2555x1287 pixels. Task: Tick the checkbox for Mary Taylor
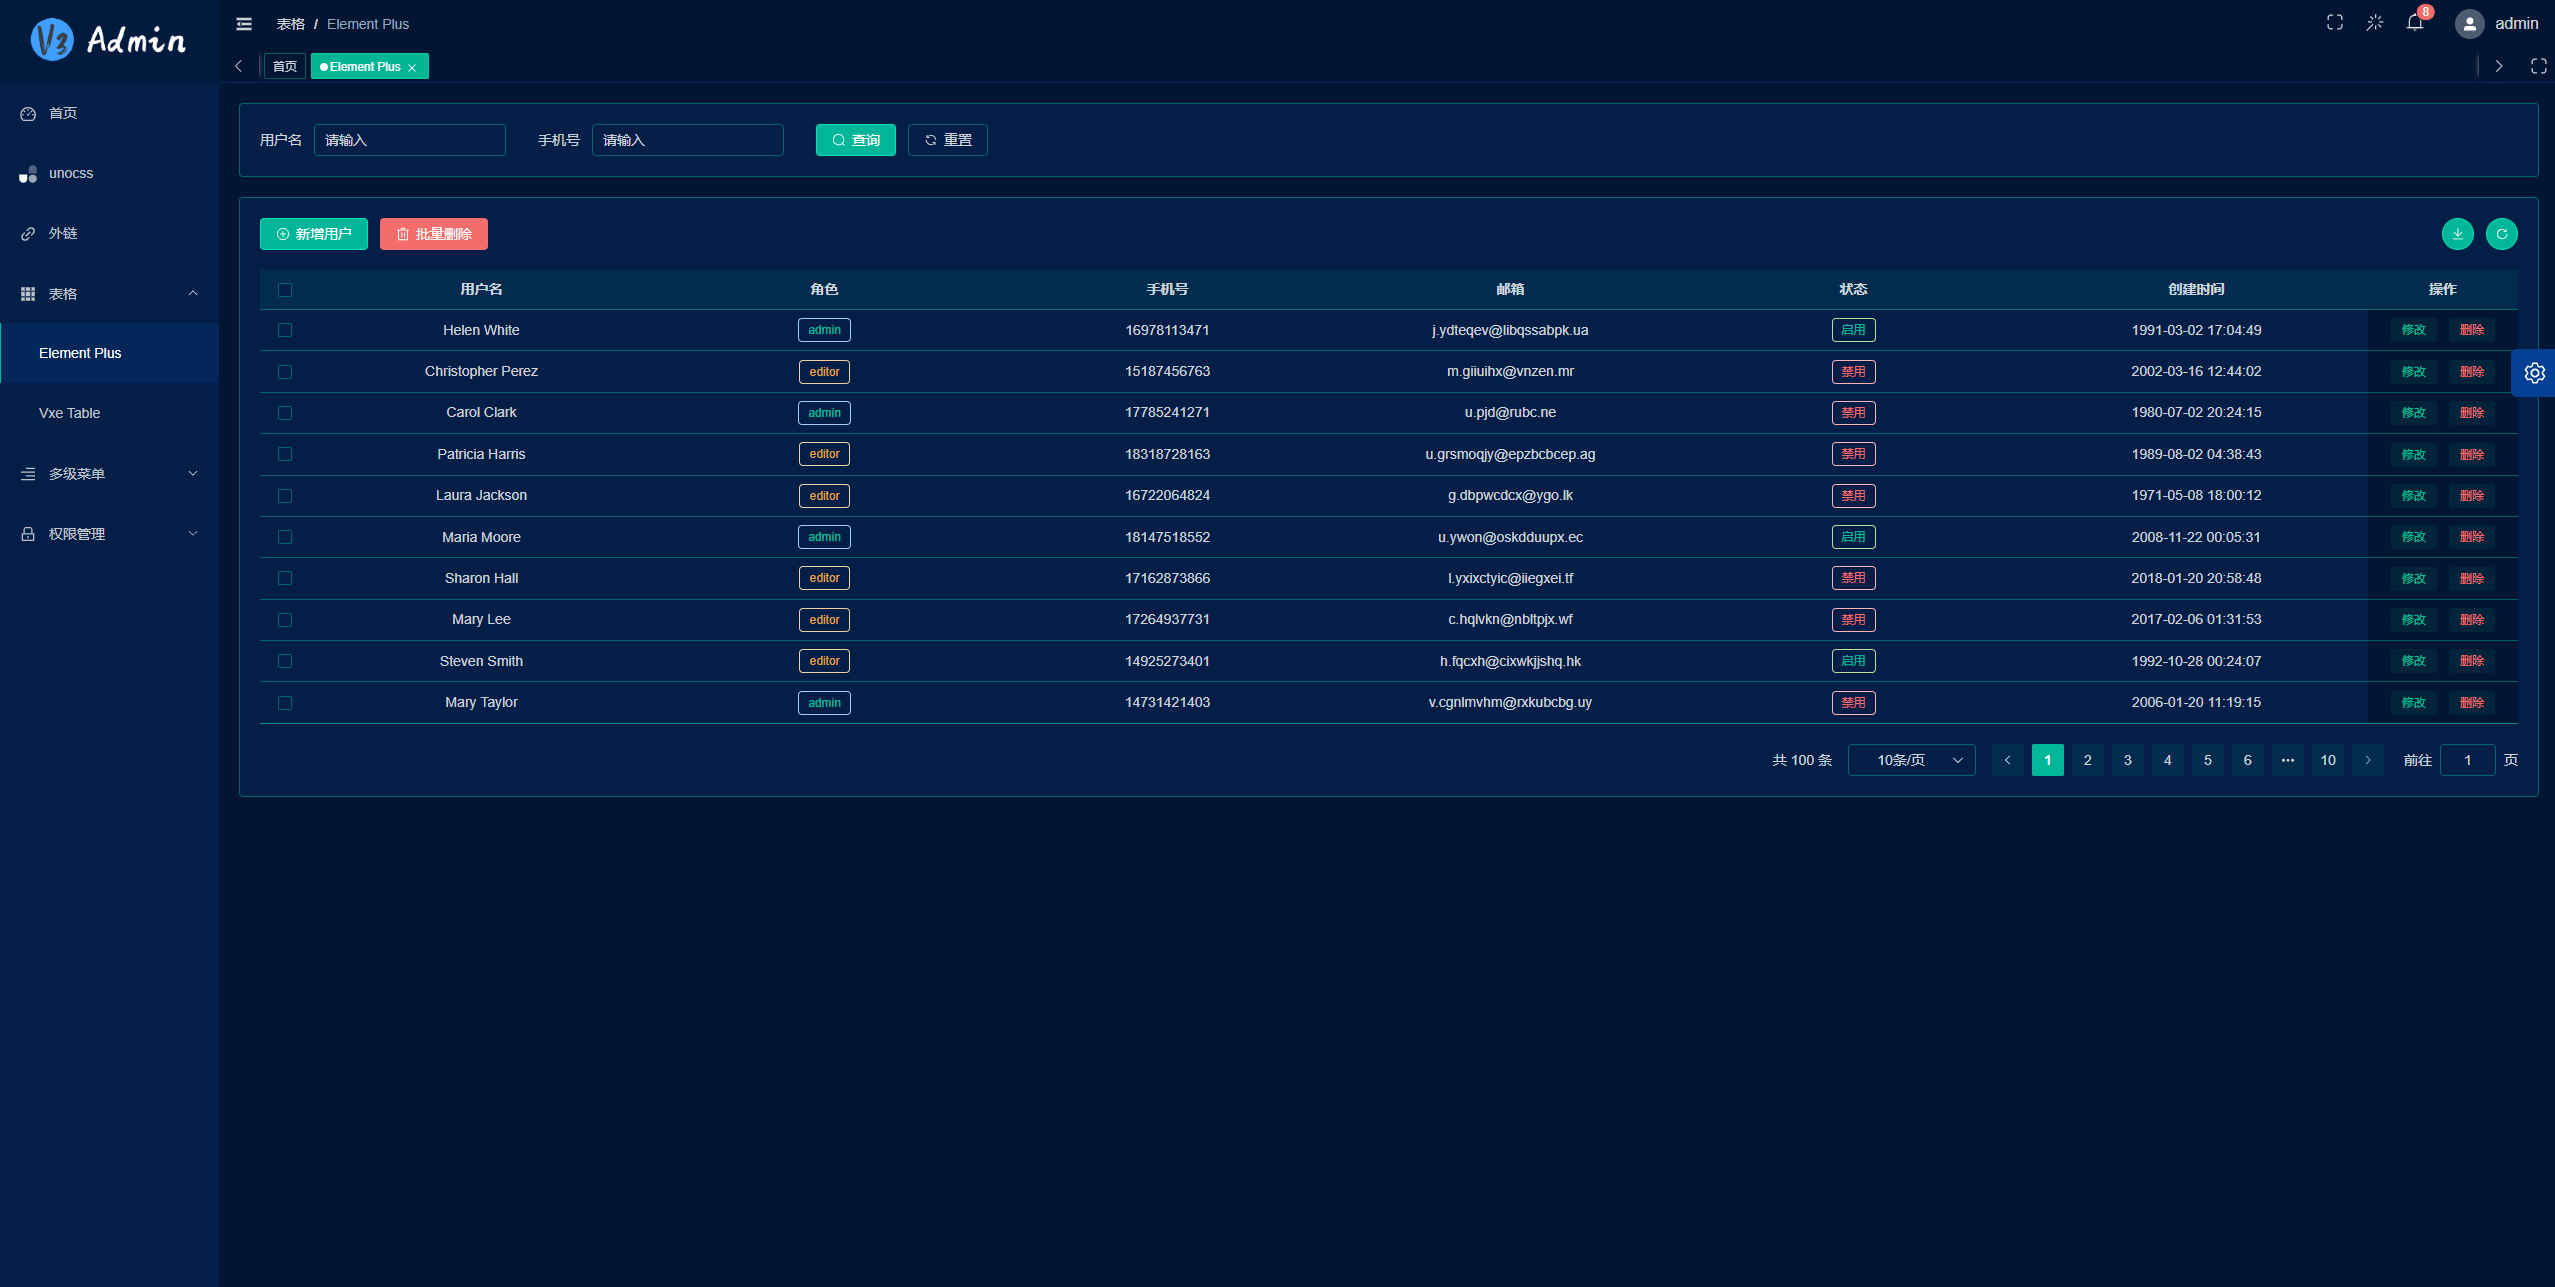tap(285, 703)
